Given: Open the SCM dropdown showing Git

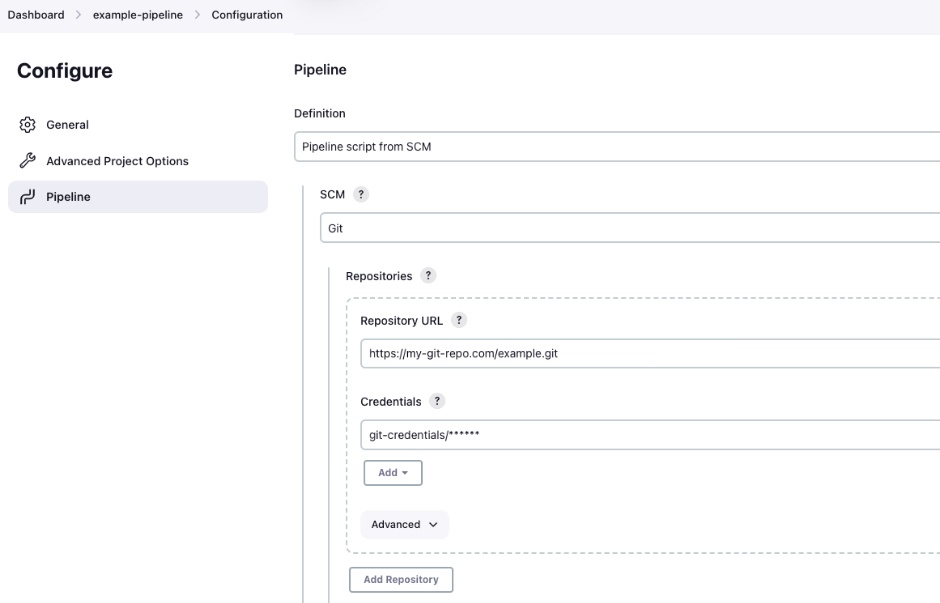Looking at the screenshot, I should [630, 228].
